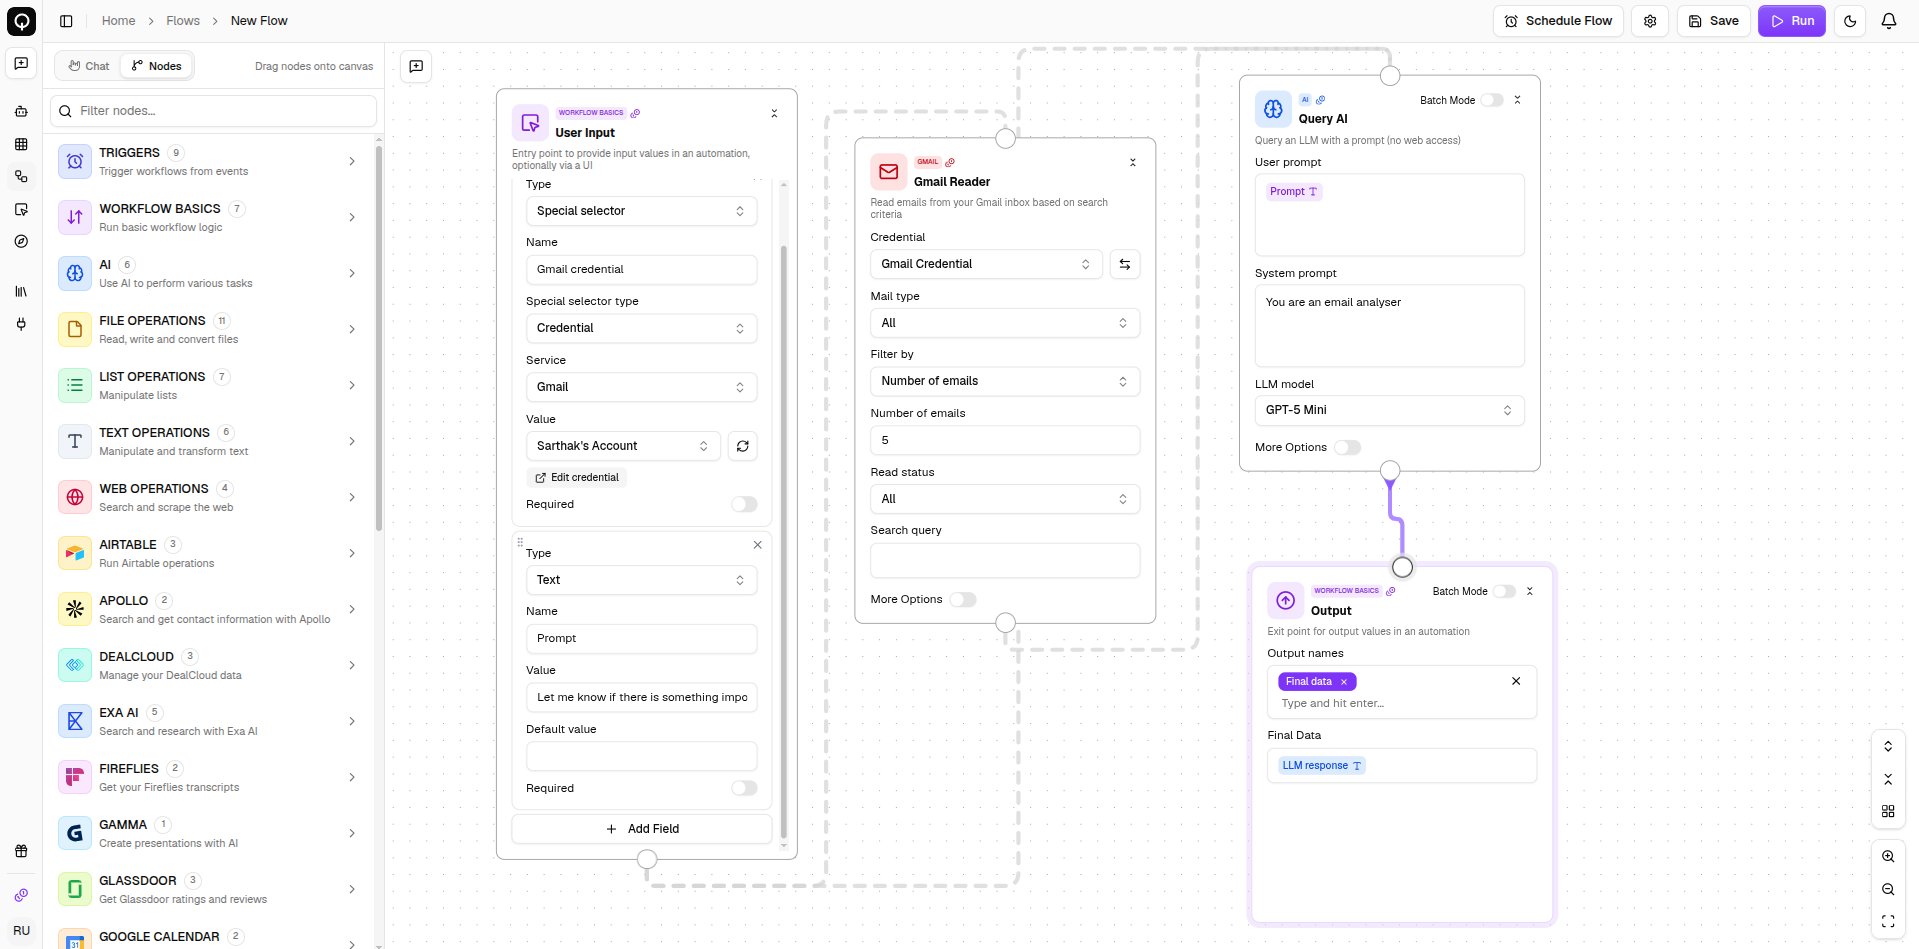The height and width of the screenshot is (949, 1919).
Task: Remove the Final data output tag
Action: tap(1344, 682)
